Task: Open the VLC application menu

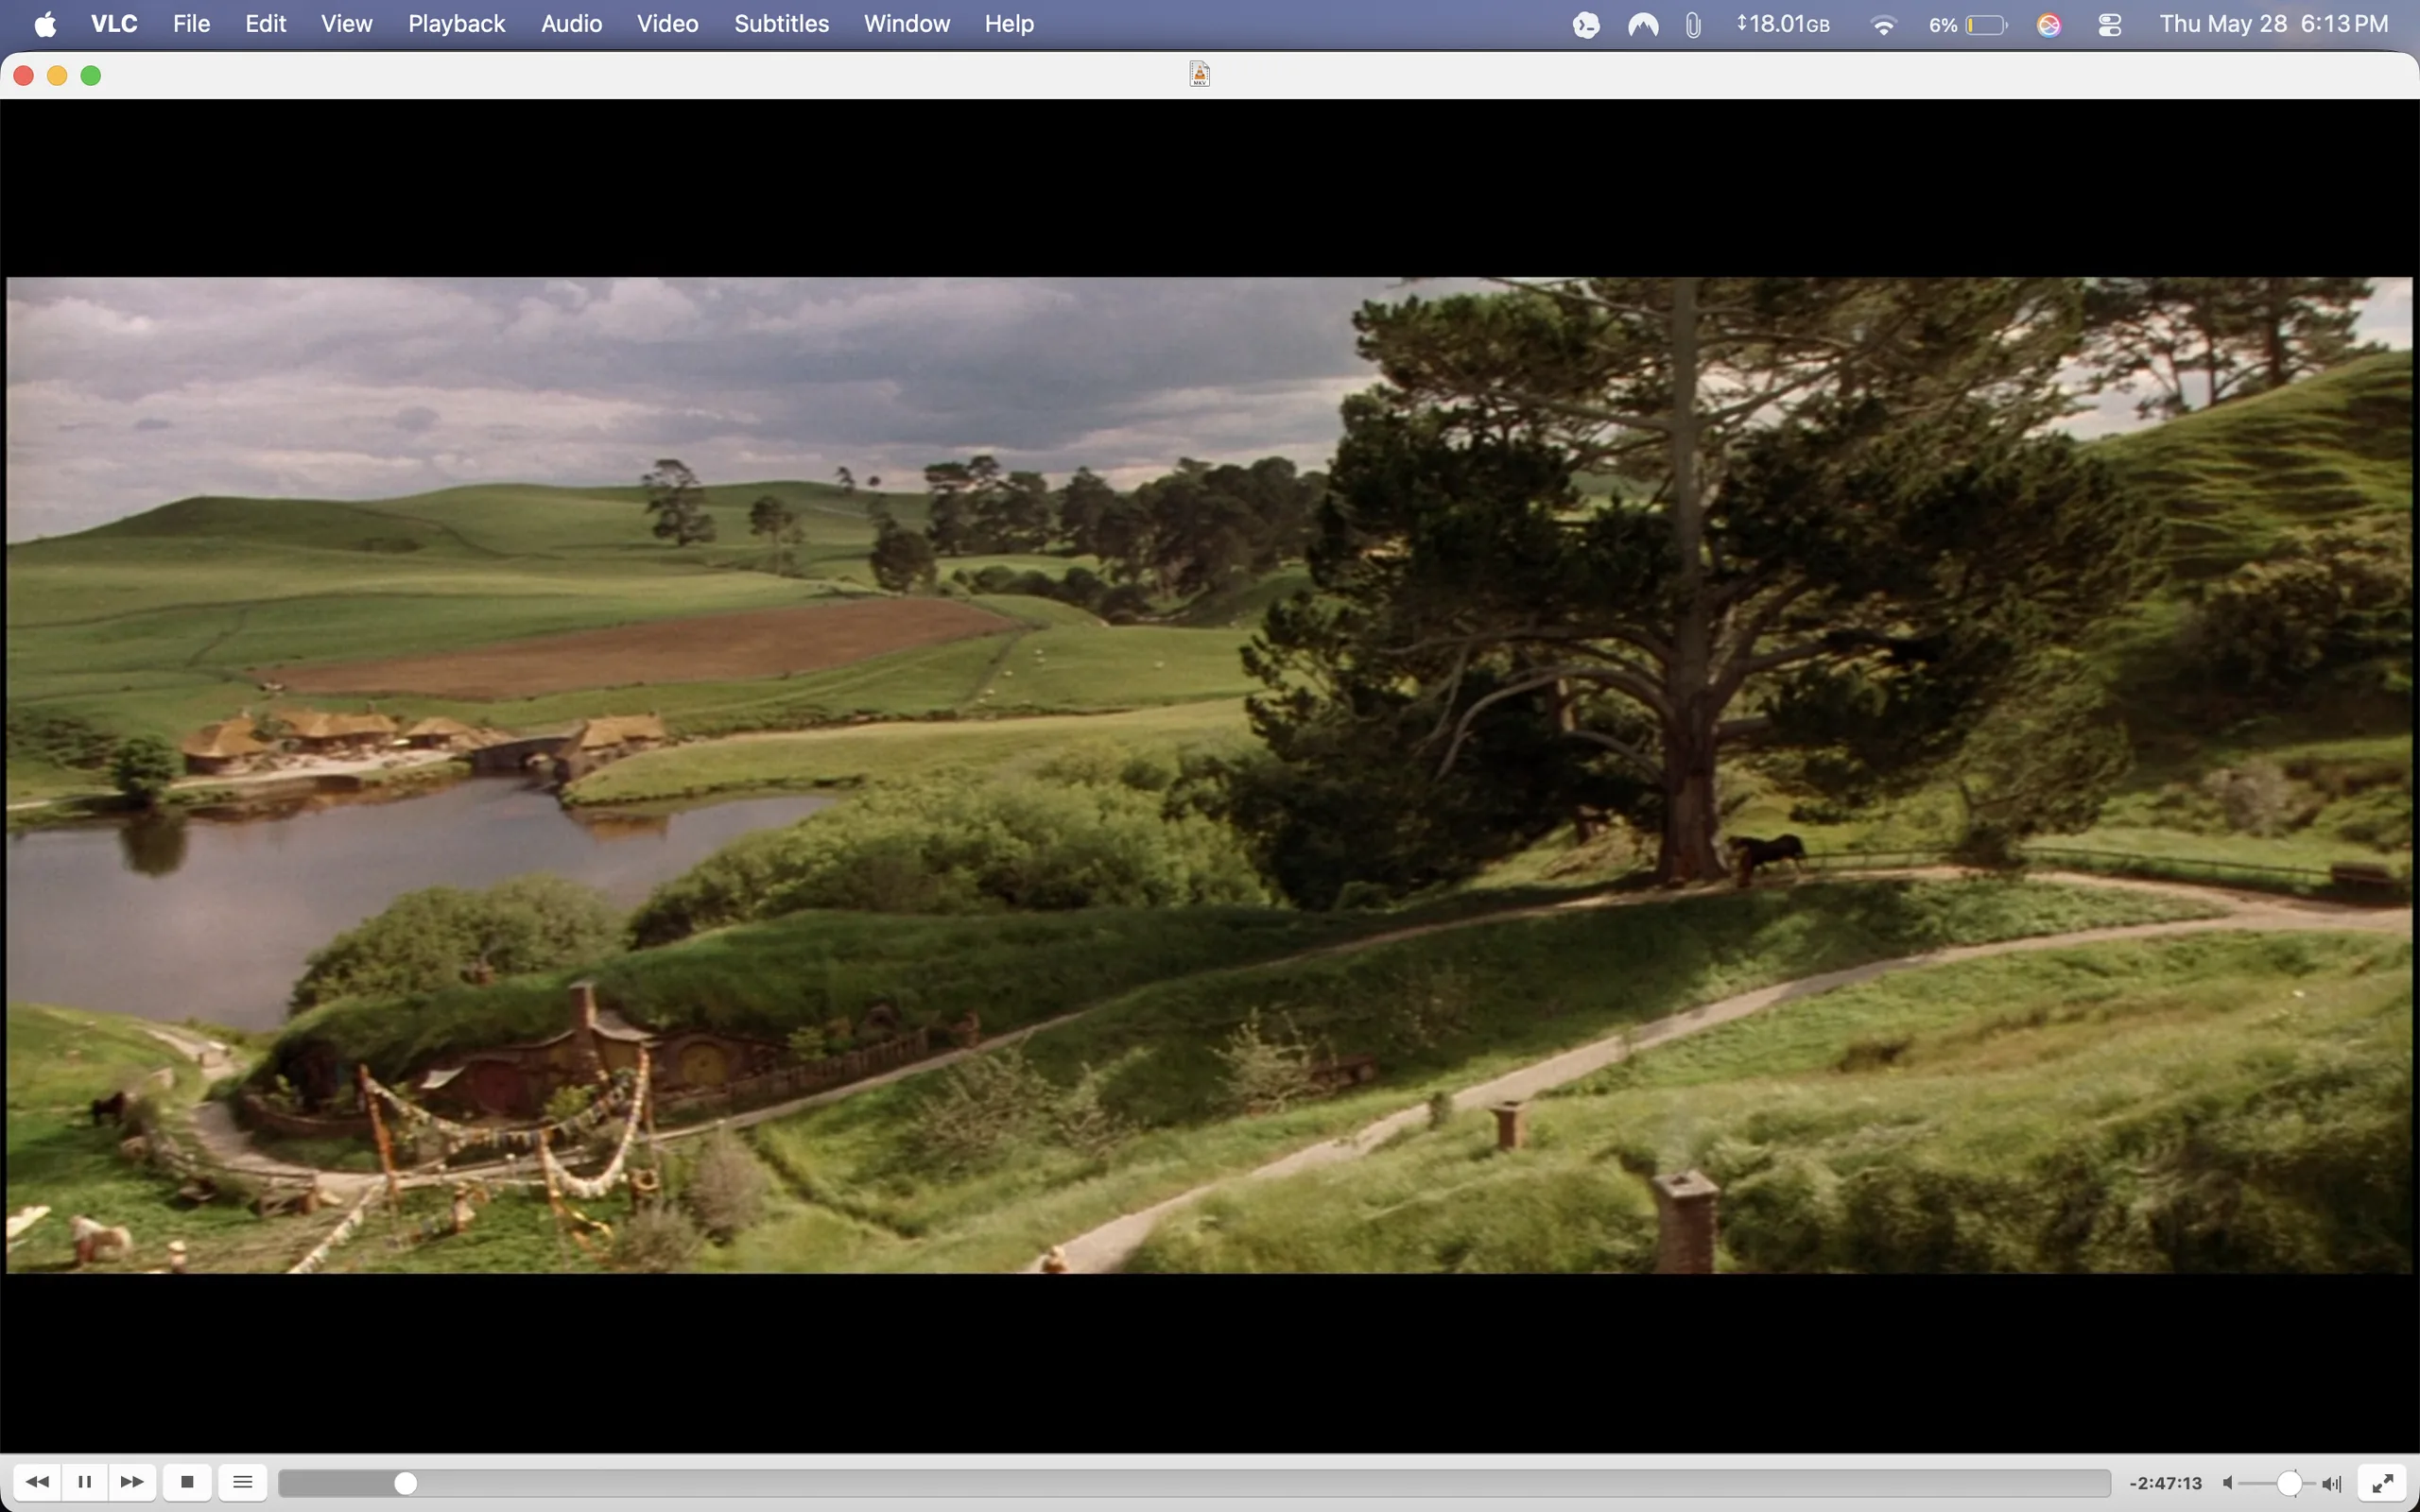Action: tap(114, 24)
